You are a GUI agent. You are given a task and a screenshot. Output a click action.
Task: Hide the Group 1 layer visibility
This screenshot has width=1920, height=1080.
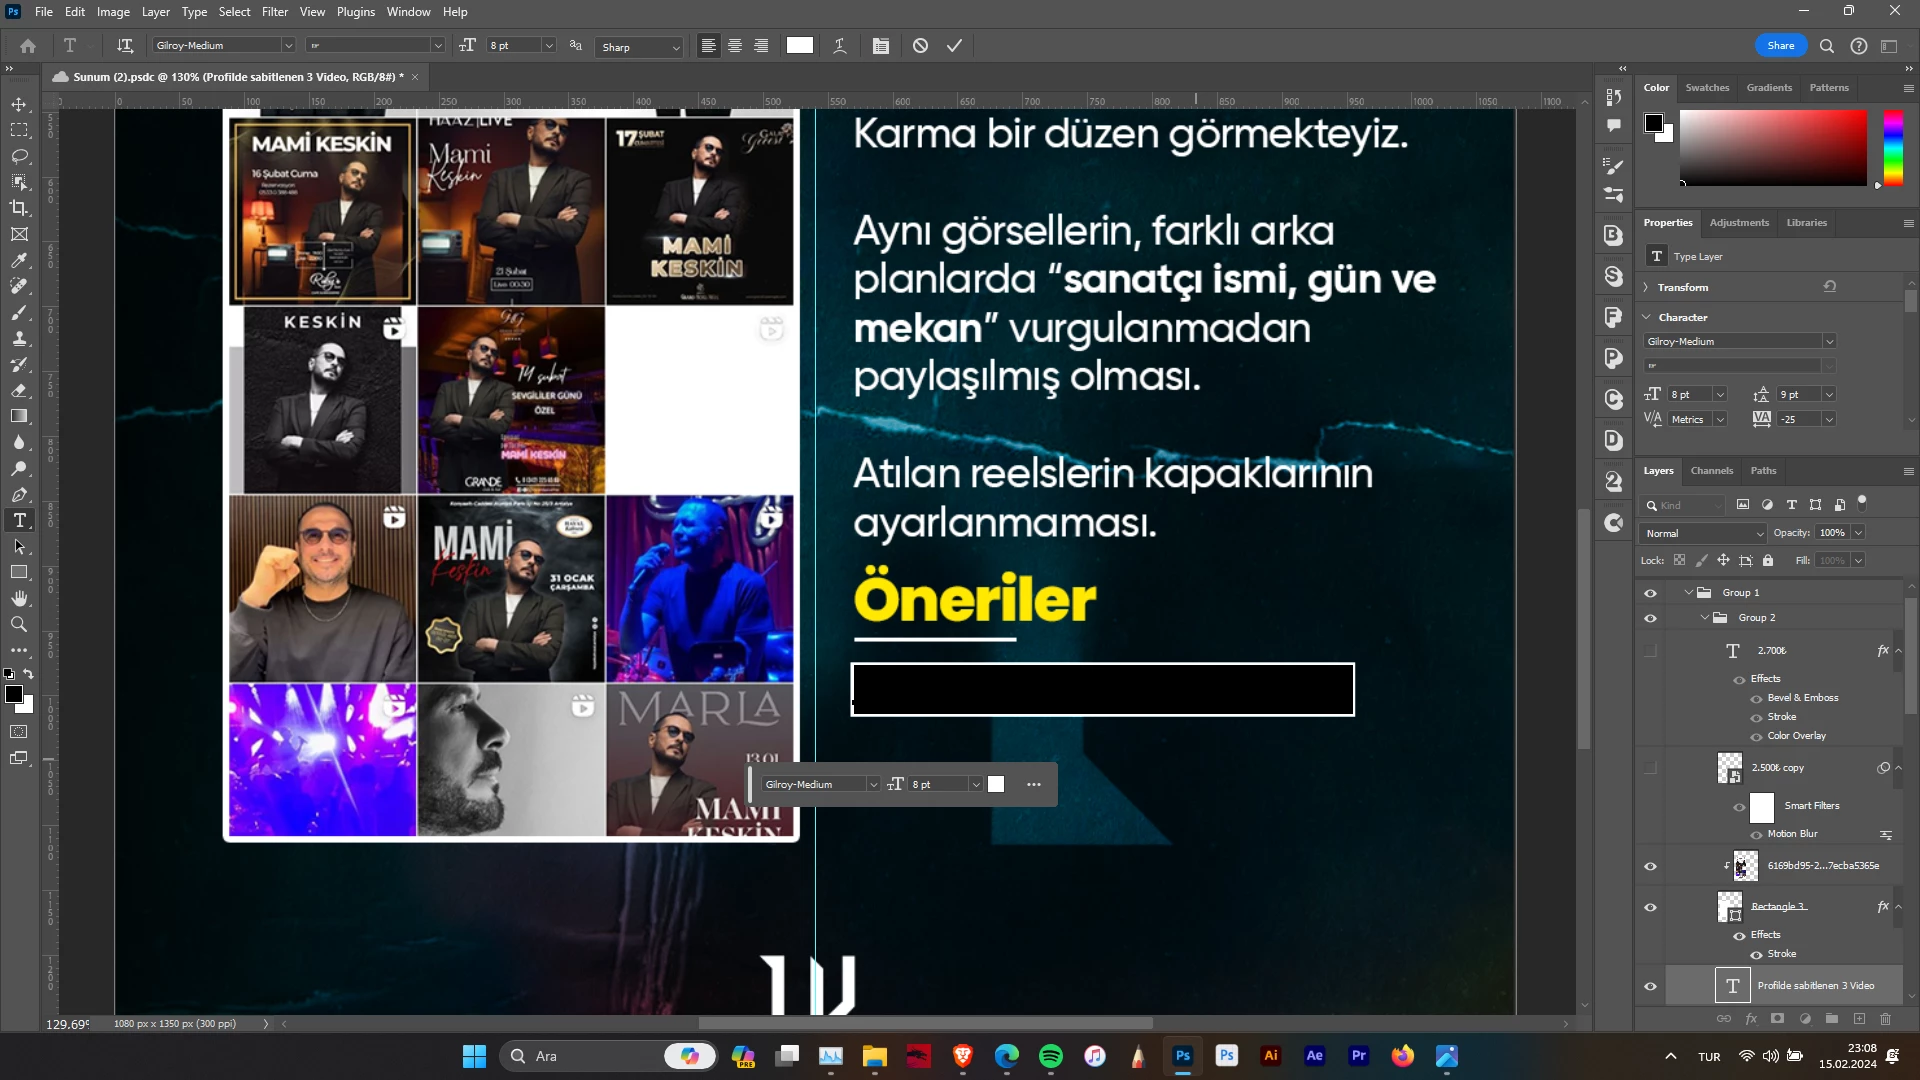click(1650, 593)
